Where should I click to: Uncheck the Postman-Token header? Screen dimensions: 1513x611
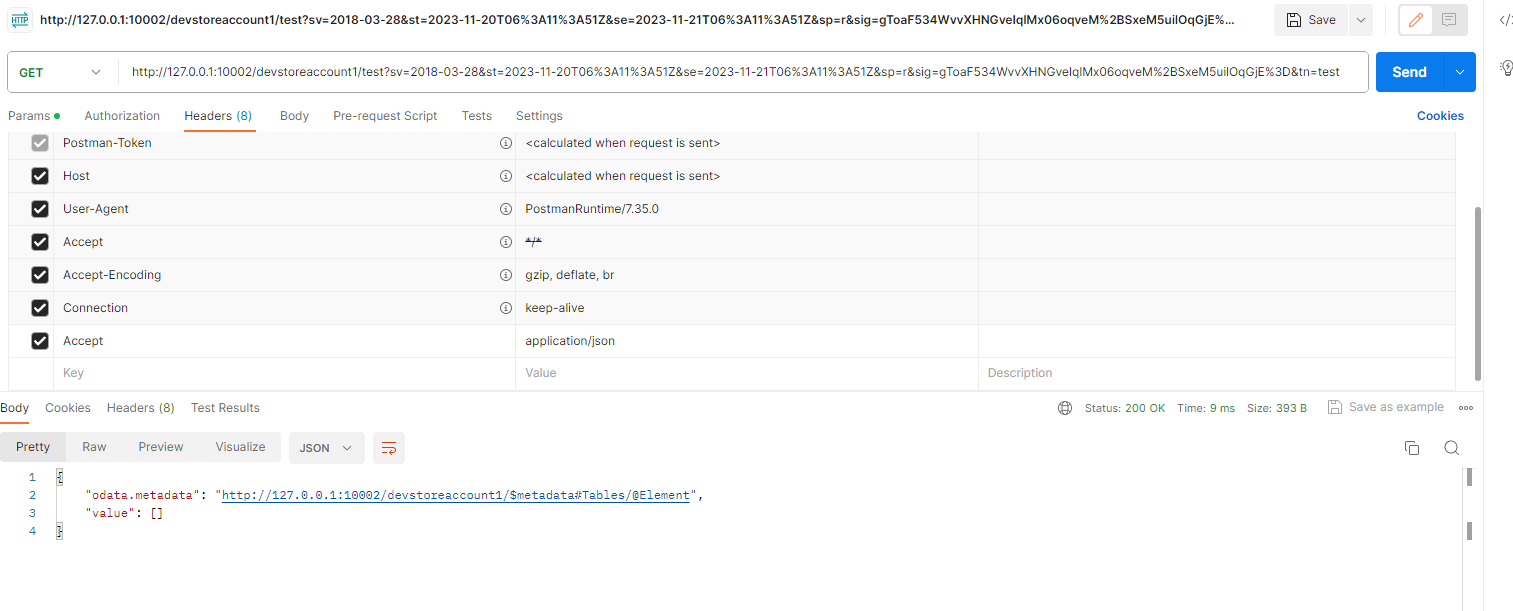pos(39,142)
